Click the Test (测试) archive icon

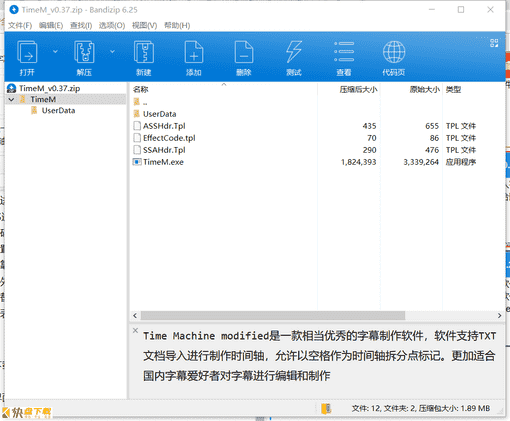tap(294, 53)
